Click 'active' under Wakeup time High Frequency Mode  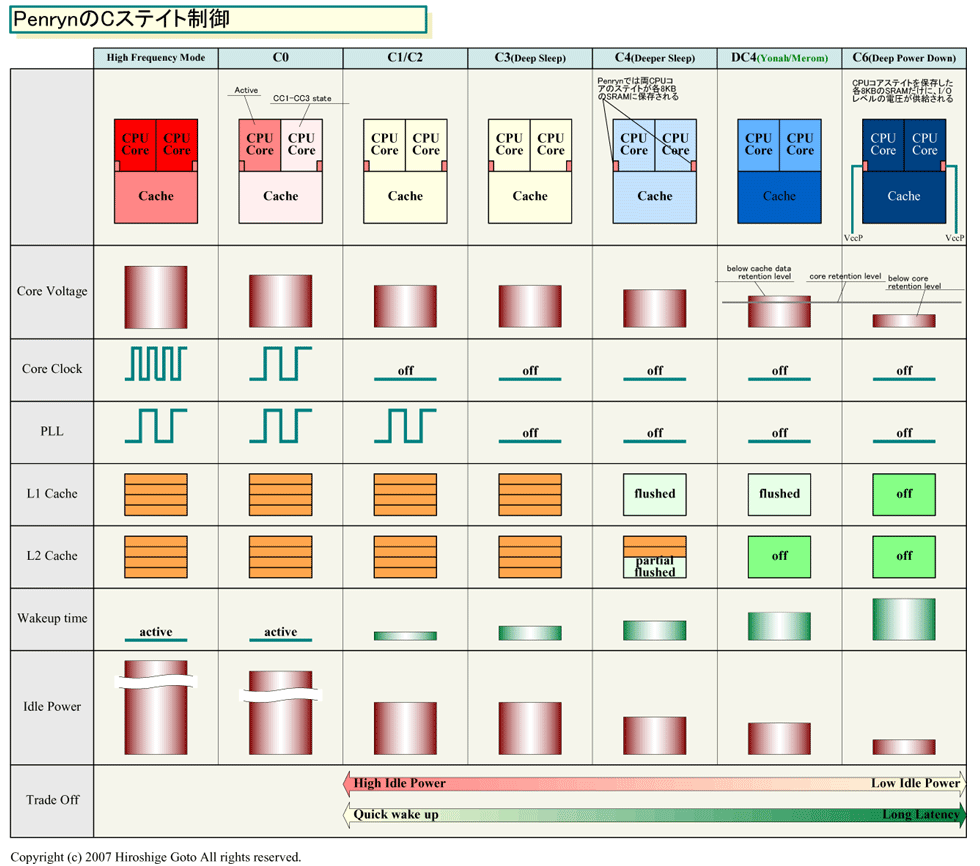156,632
